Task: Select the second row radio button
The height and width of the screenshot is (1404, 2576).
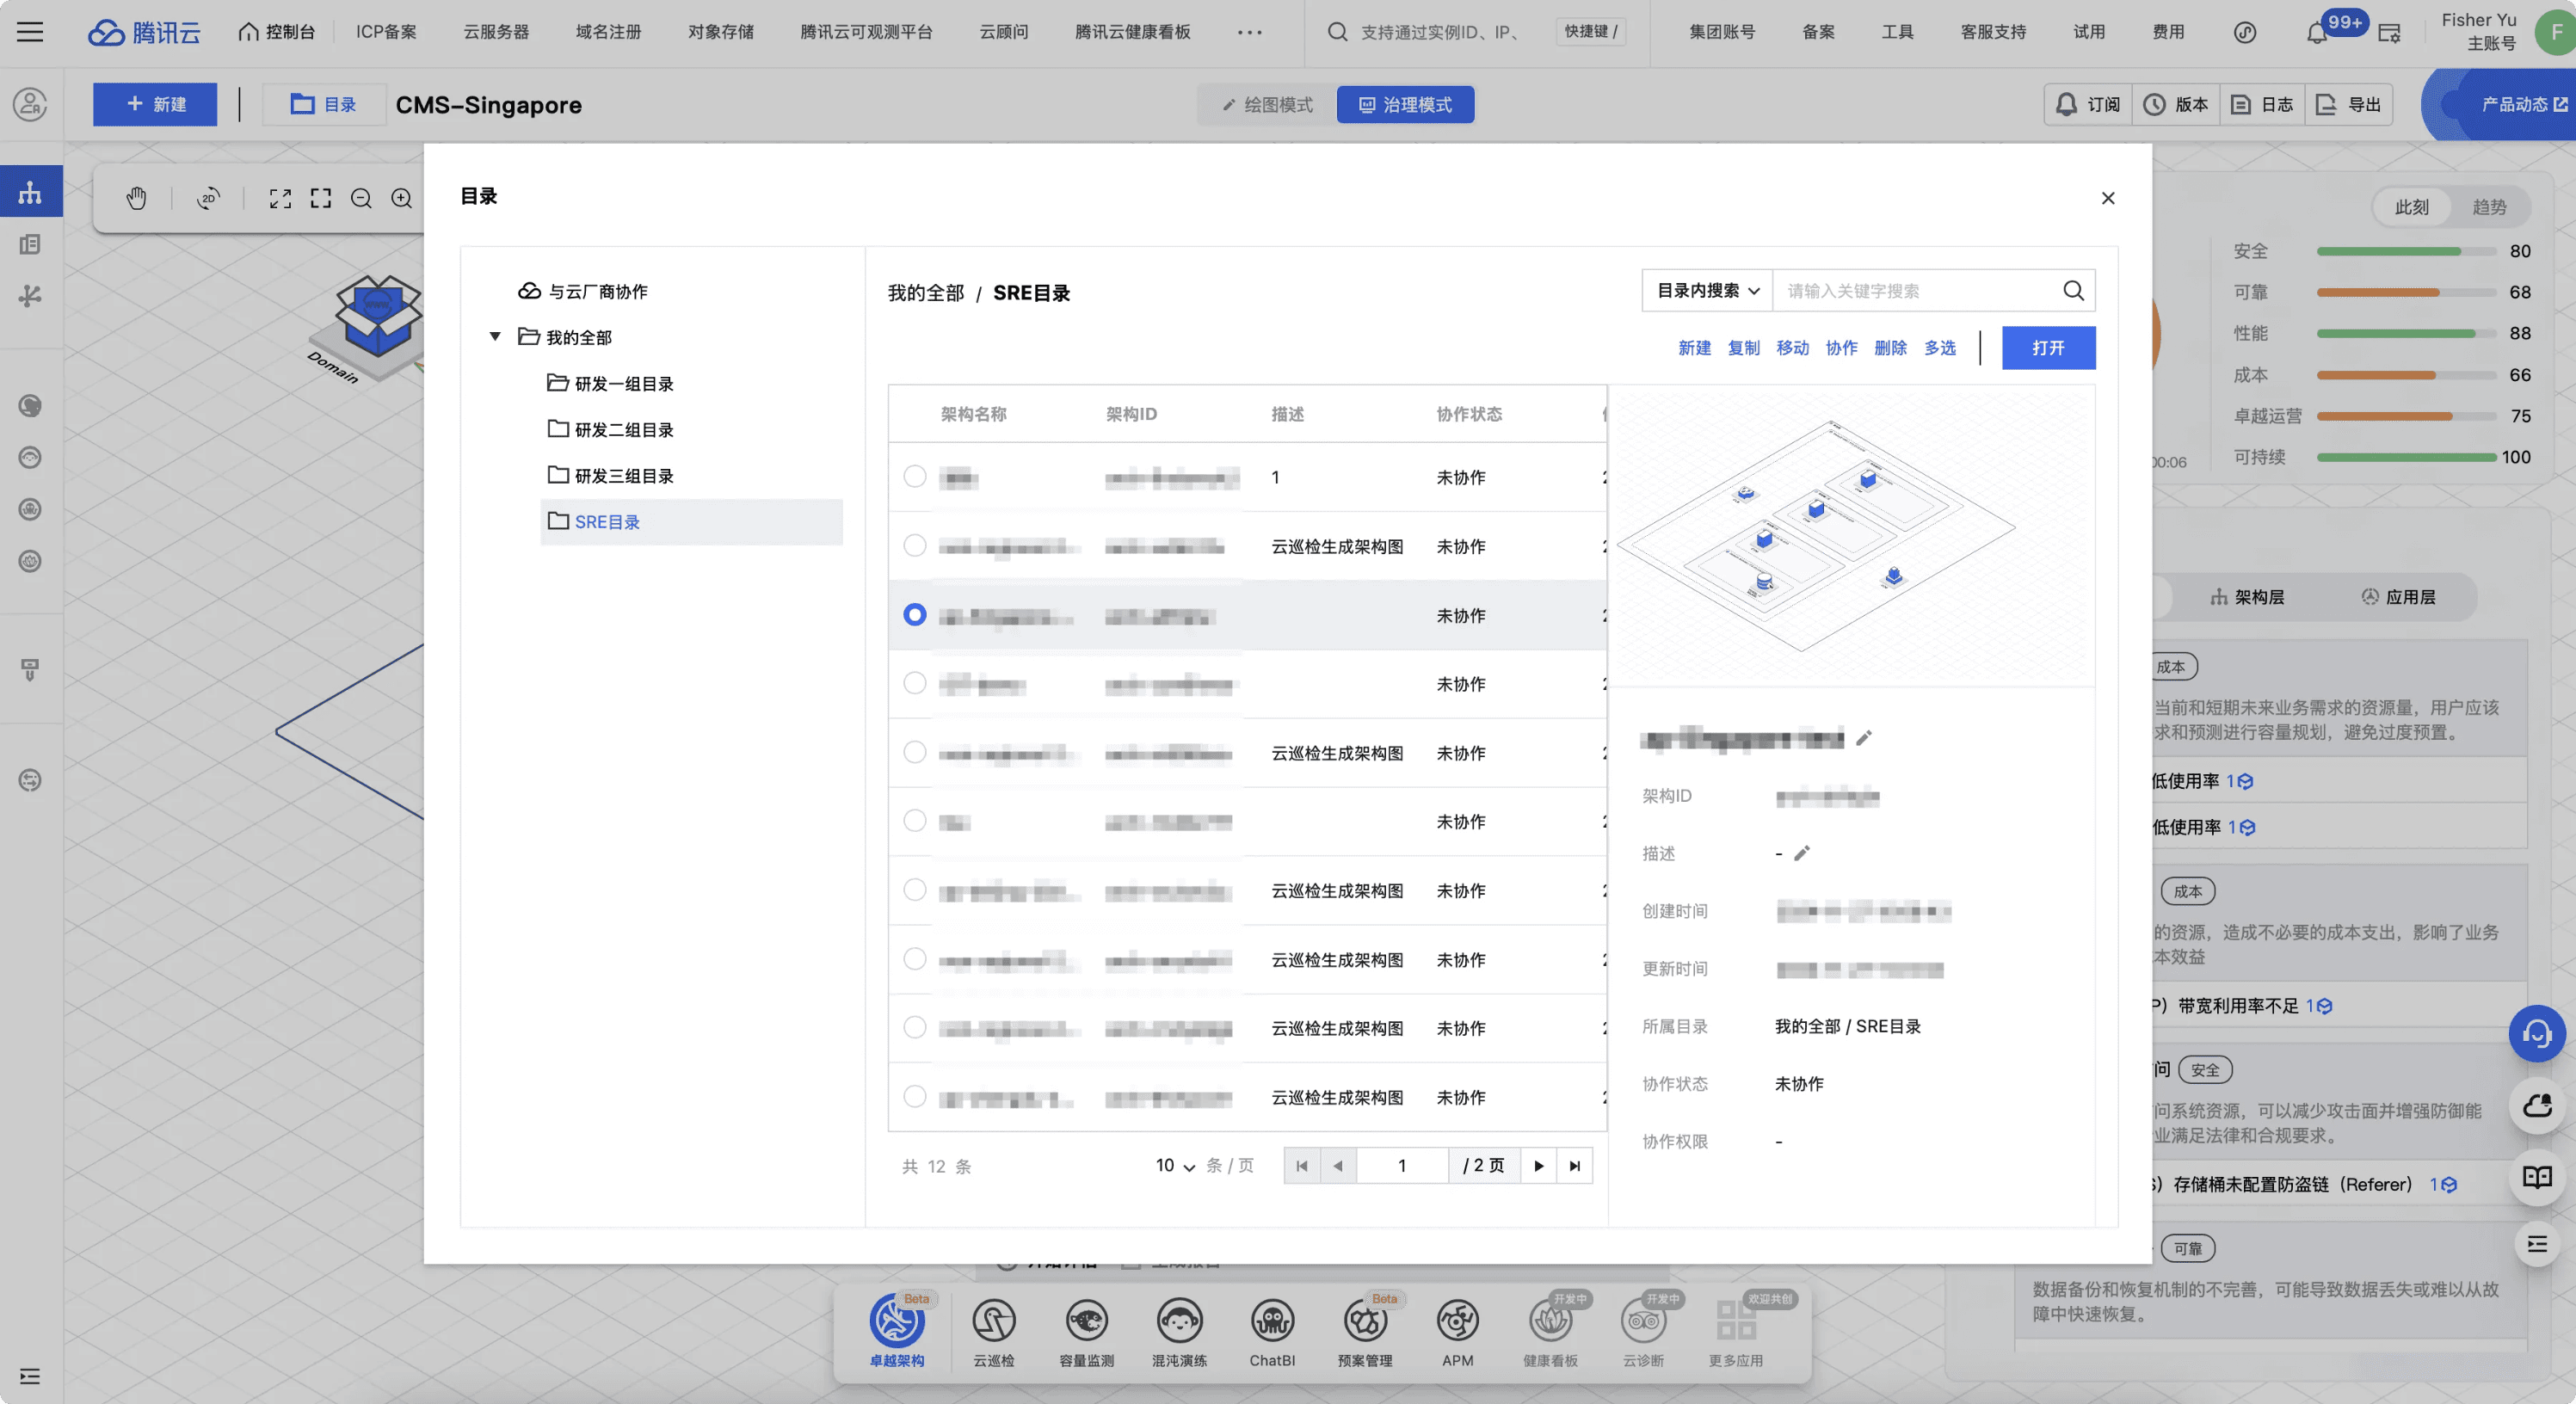Action: coord(914,546)
